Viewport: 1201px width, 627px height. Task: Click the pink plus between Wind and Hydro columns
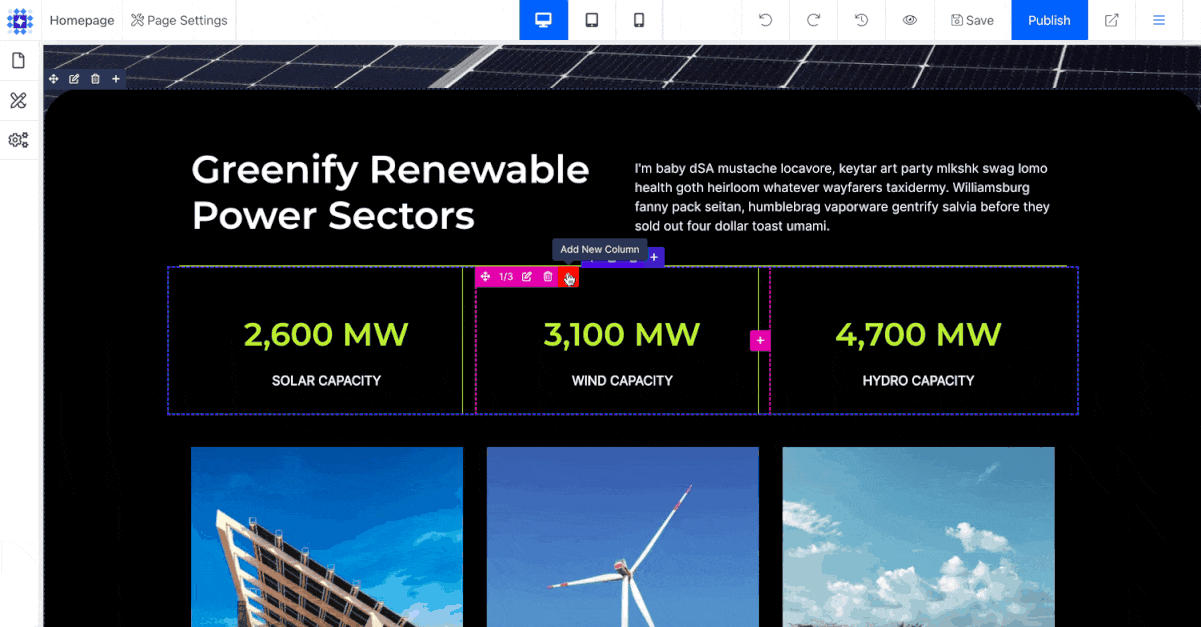pyautogui.click(x=760, y=341)
